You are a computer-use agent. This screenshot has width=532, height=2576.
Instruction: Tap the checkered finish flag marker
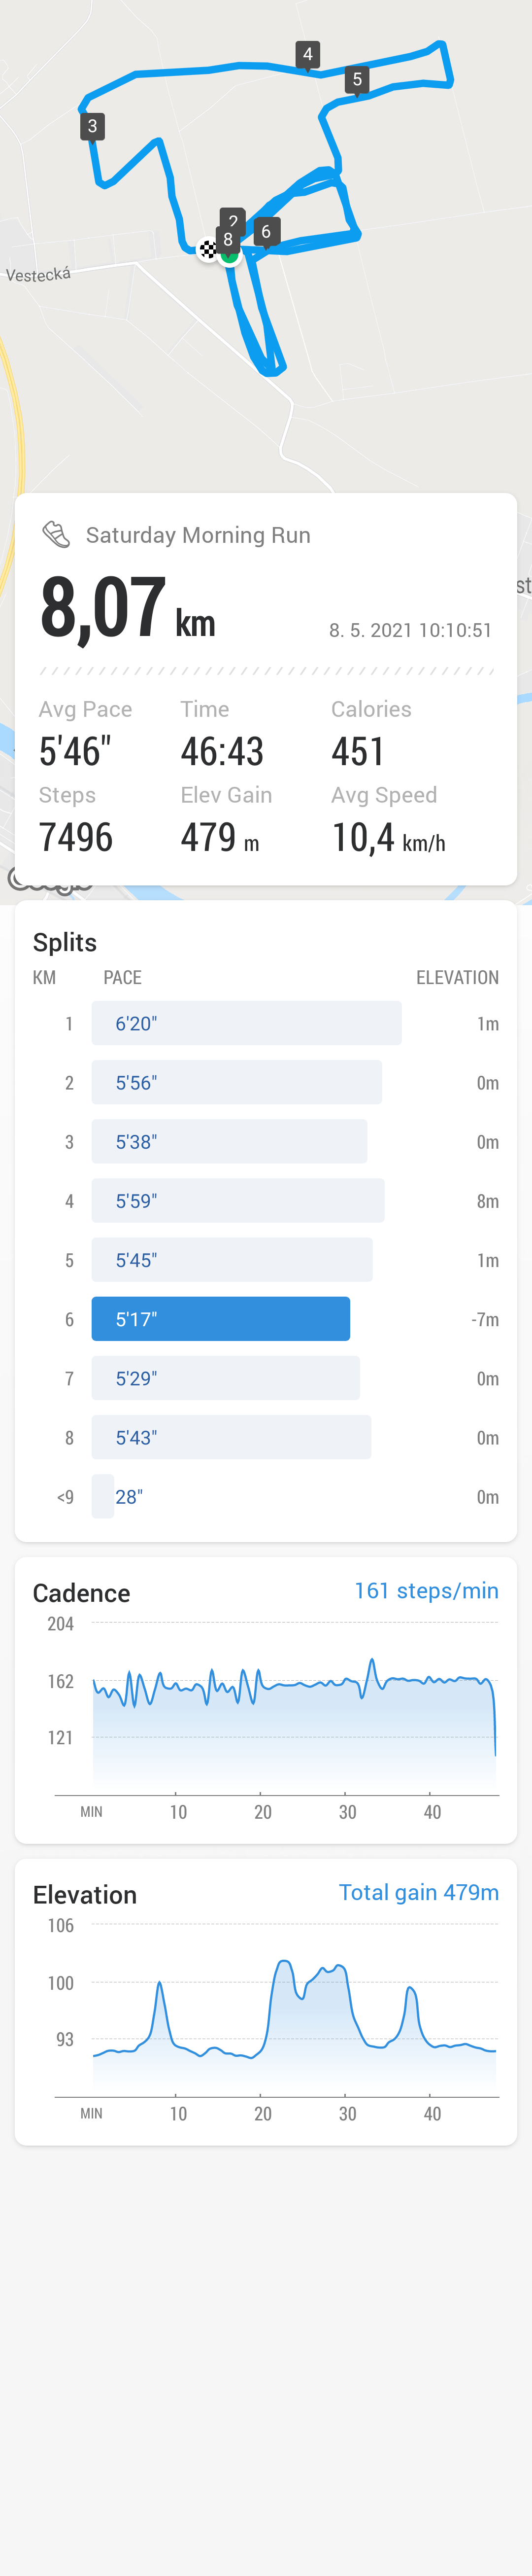(x=207, y=249)
